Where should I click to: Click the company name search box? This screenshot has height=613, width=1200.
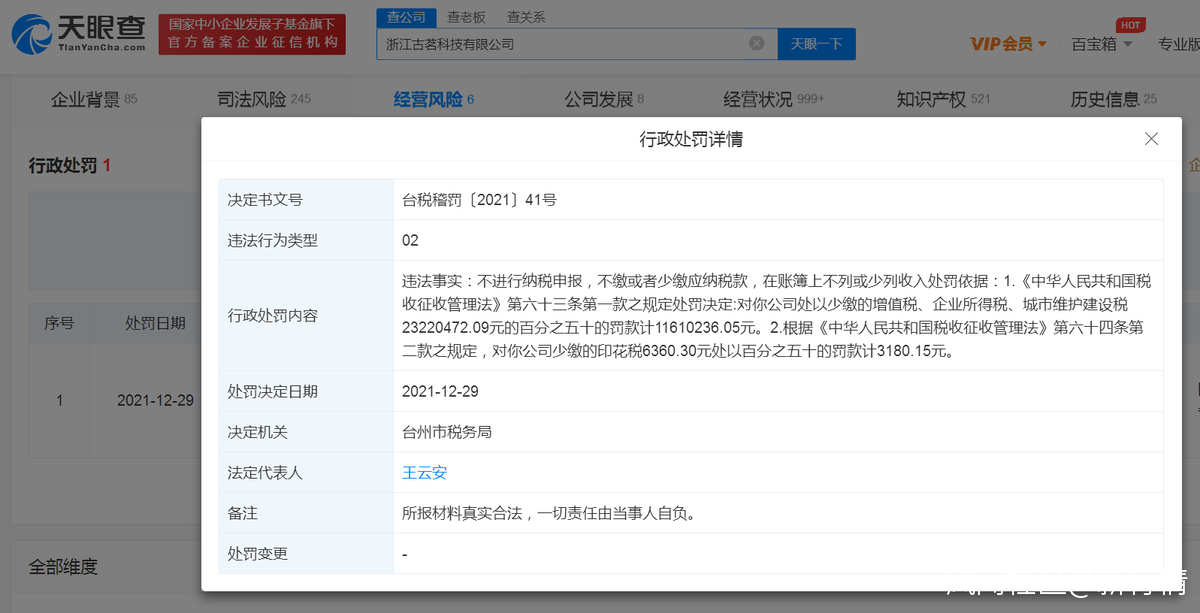tap(560, 44)
